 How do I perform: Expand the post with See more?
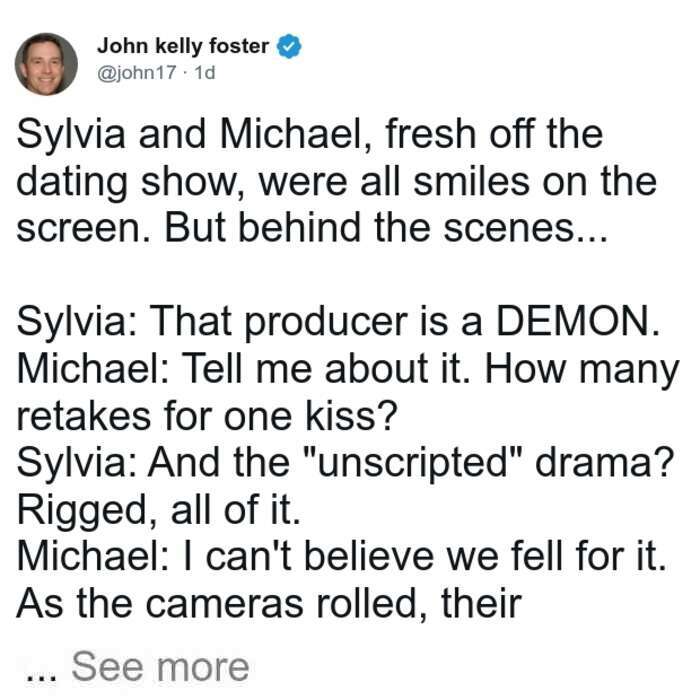pos(160,667)
